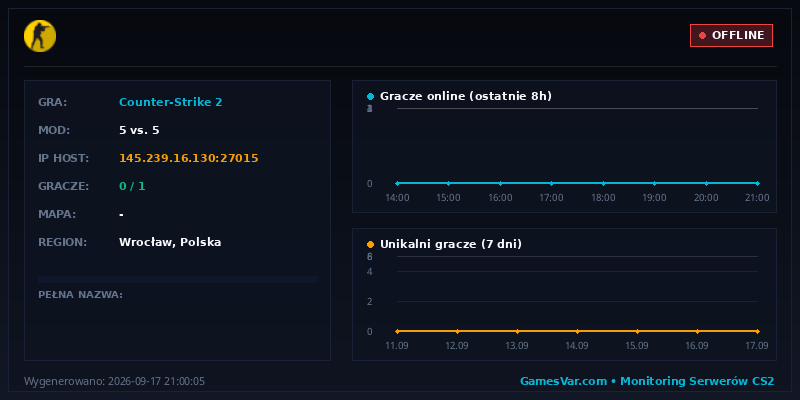
Task: Open GamesVar.com Monitoring Serwerów CS2 link
Action: pos(647,381)
